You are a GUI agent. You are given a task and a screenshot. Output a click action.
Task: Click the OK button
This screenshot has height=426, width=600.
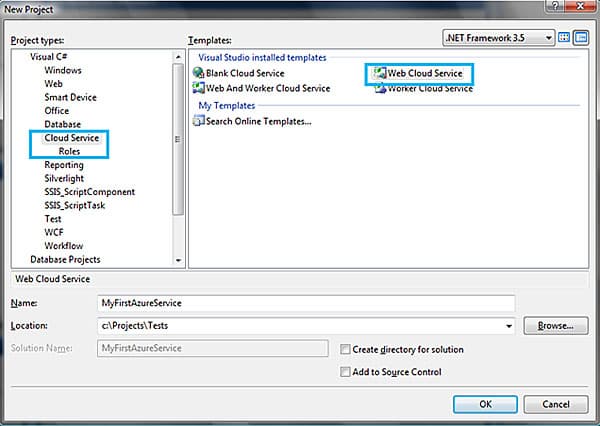tap(485, 404)
